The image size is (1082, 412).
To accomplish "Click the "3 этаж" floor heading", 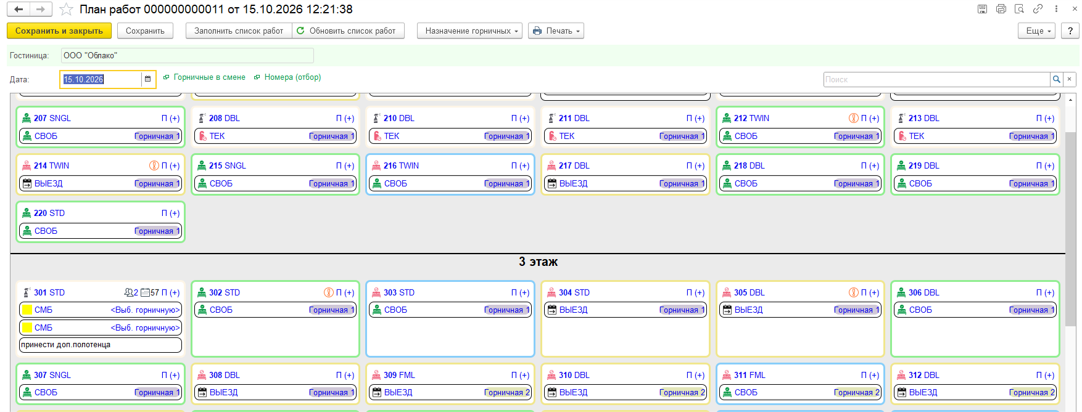I will [x=538, y=262].
